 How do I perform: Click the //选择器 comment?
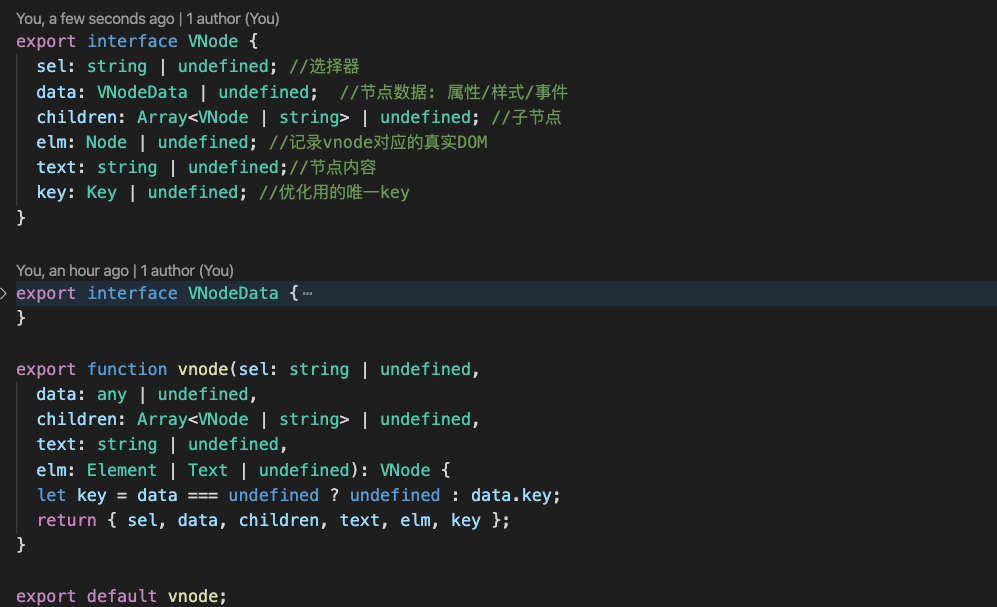323,67
